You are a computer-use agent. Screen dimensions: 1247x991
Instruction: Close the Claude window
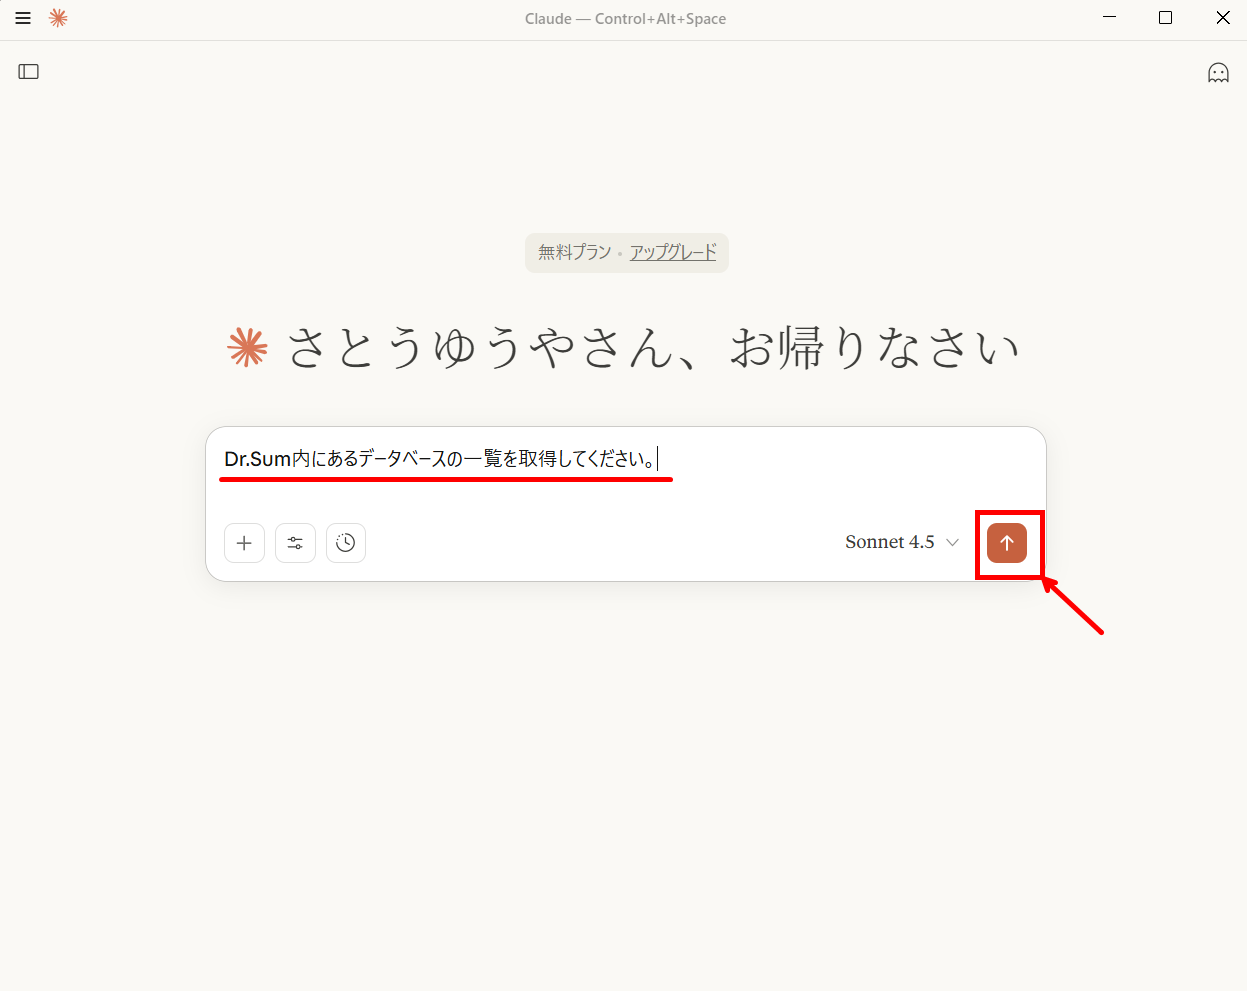[1222, 18]
